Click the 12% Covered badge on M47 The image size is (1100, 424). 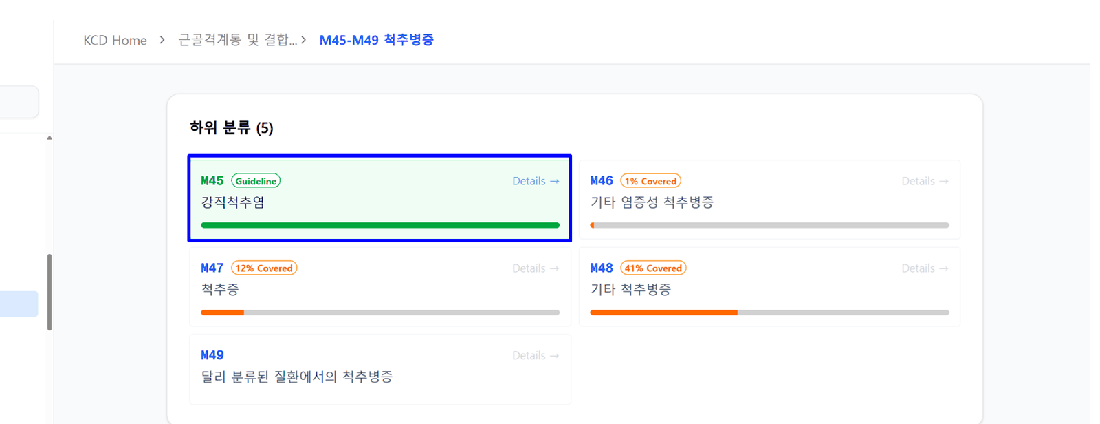click(x=264, y=268)
